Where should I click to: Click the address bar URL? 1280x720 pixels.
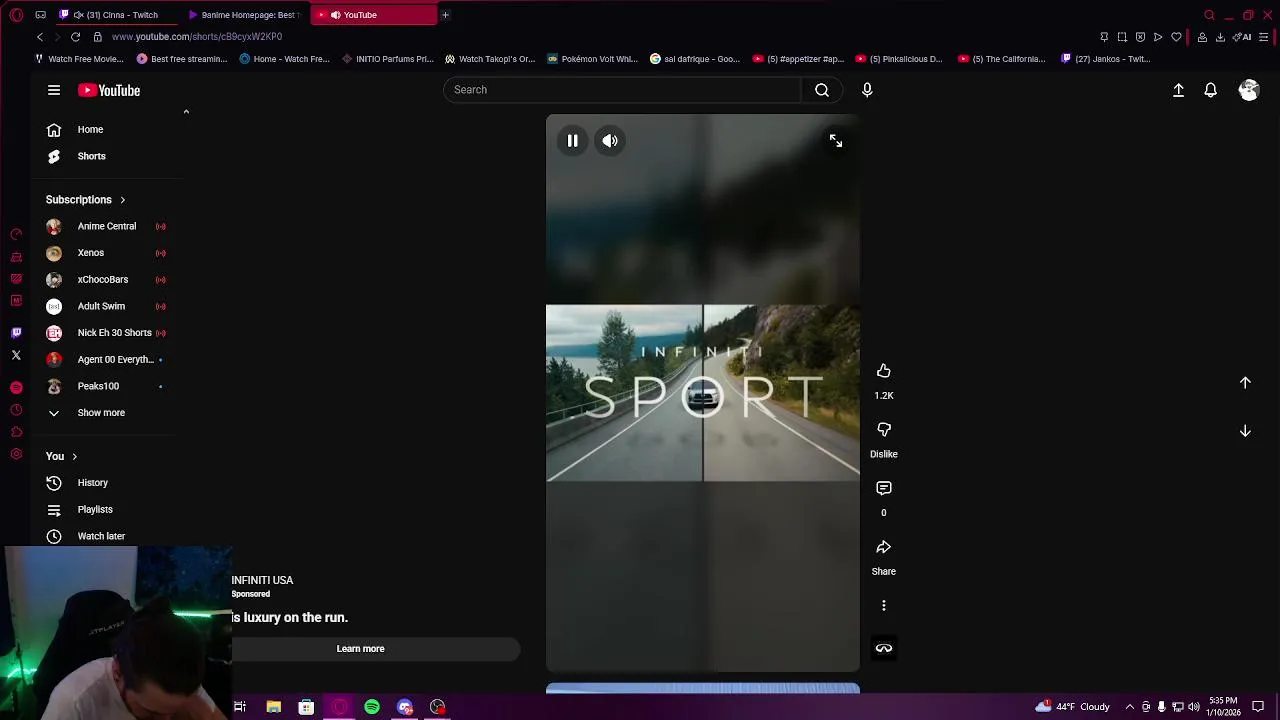[x=197, y=37]
